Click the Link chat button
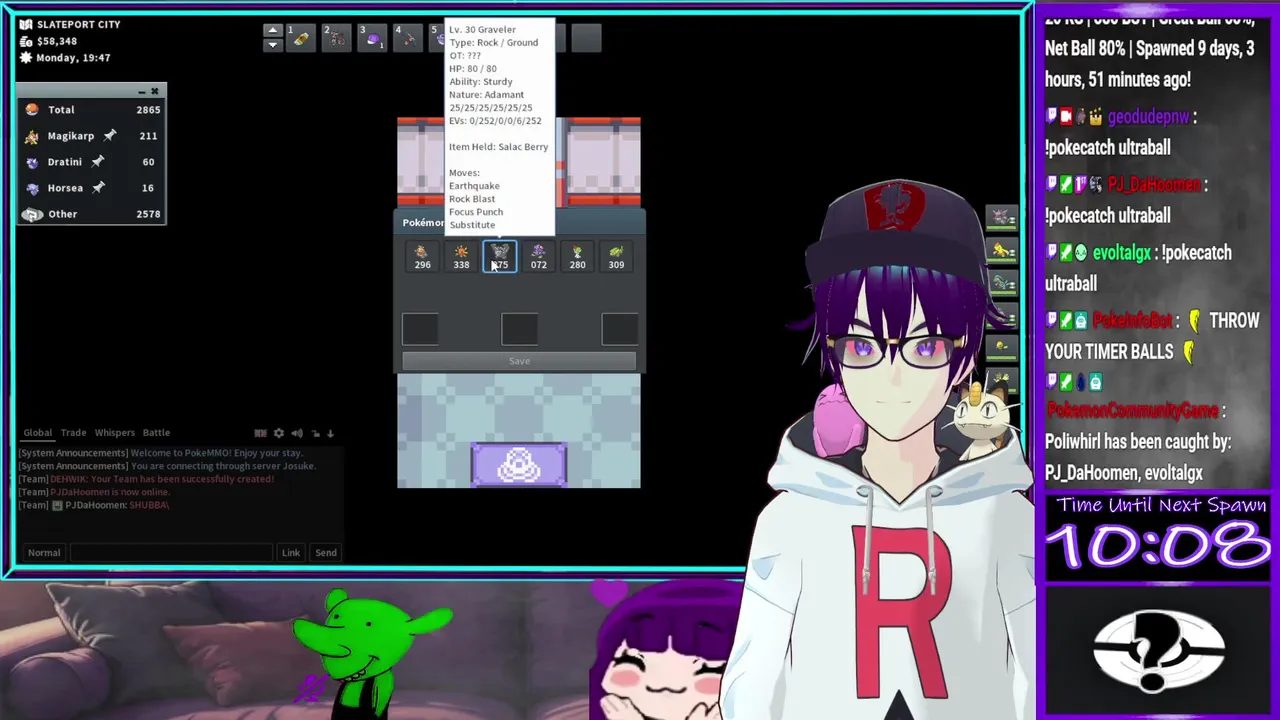The width and height of the screenshot is (1280, 720). (291, 552)
